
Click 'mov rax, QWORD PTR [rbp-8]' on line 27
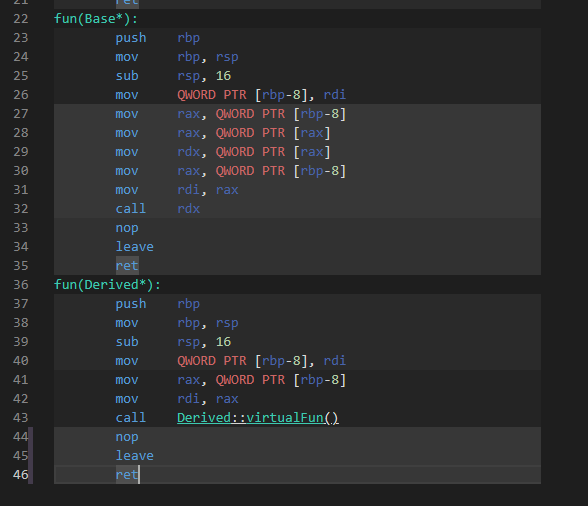click(x=231, y=114)
